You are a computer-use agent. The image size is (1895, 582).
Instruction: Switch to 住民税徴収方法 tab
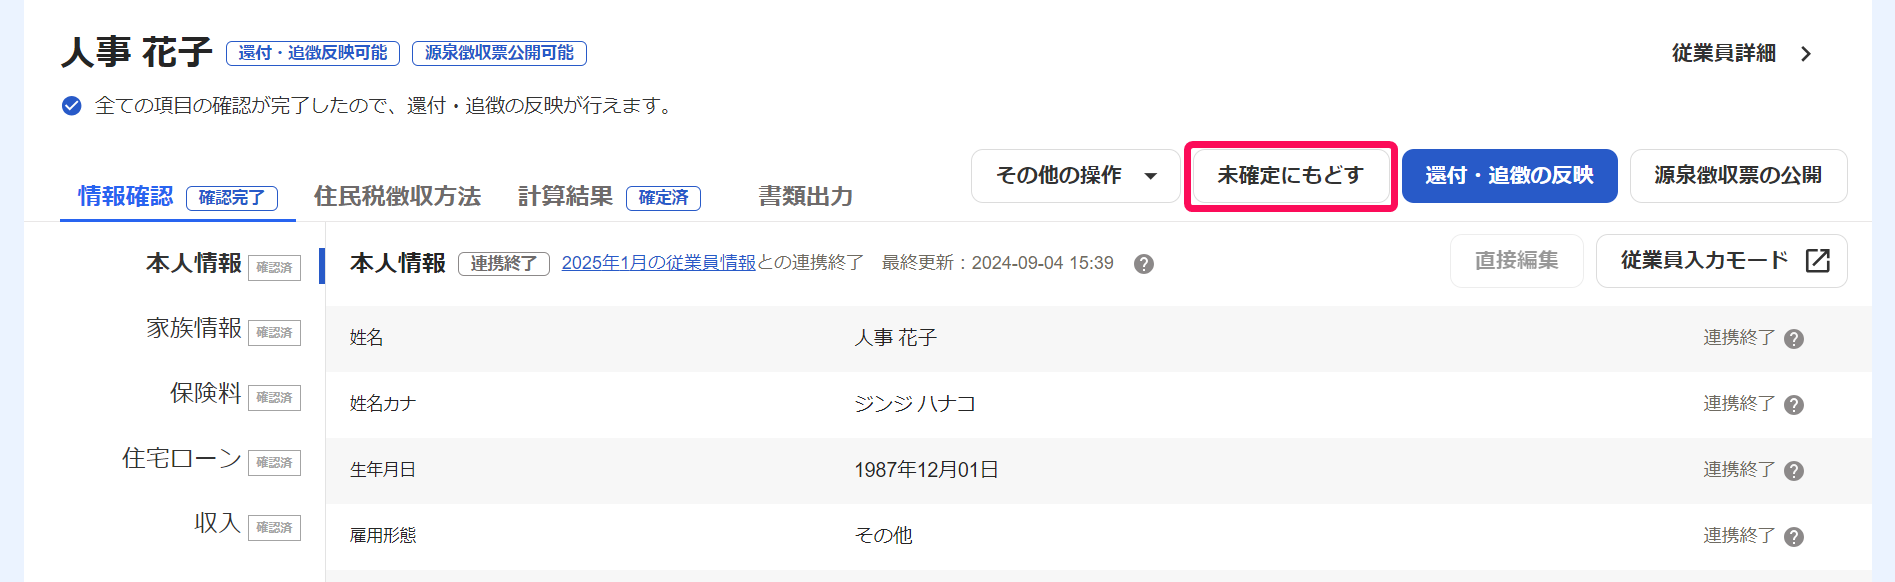(x=397, y=196)
